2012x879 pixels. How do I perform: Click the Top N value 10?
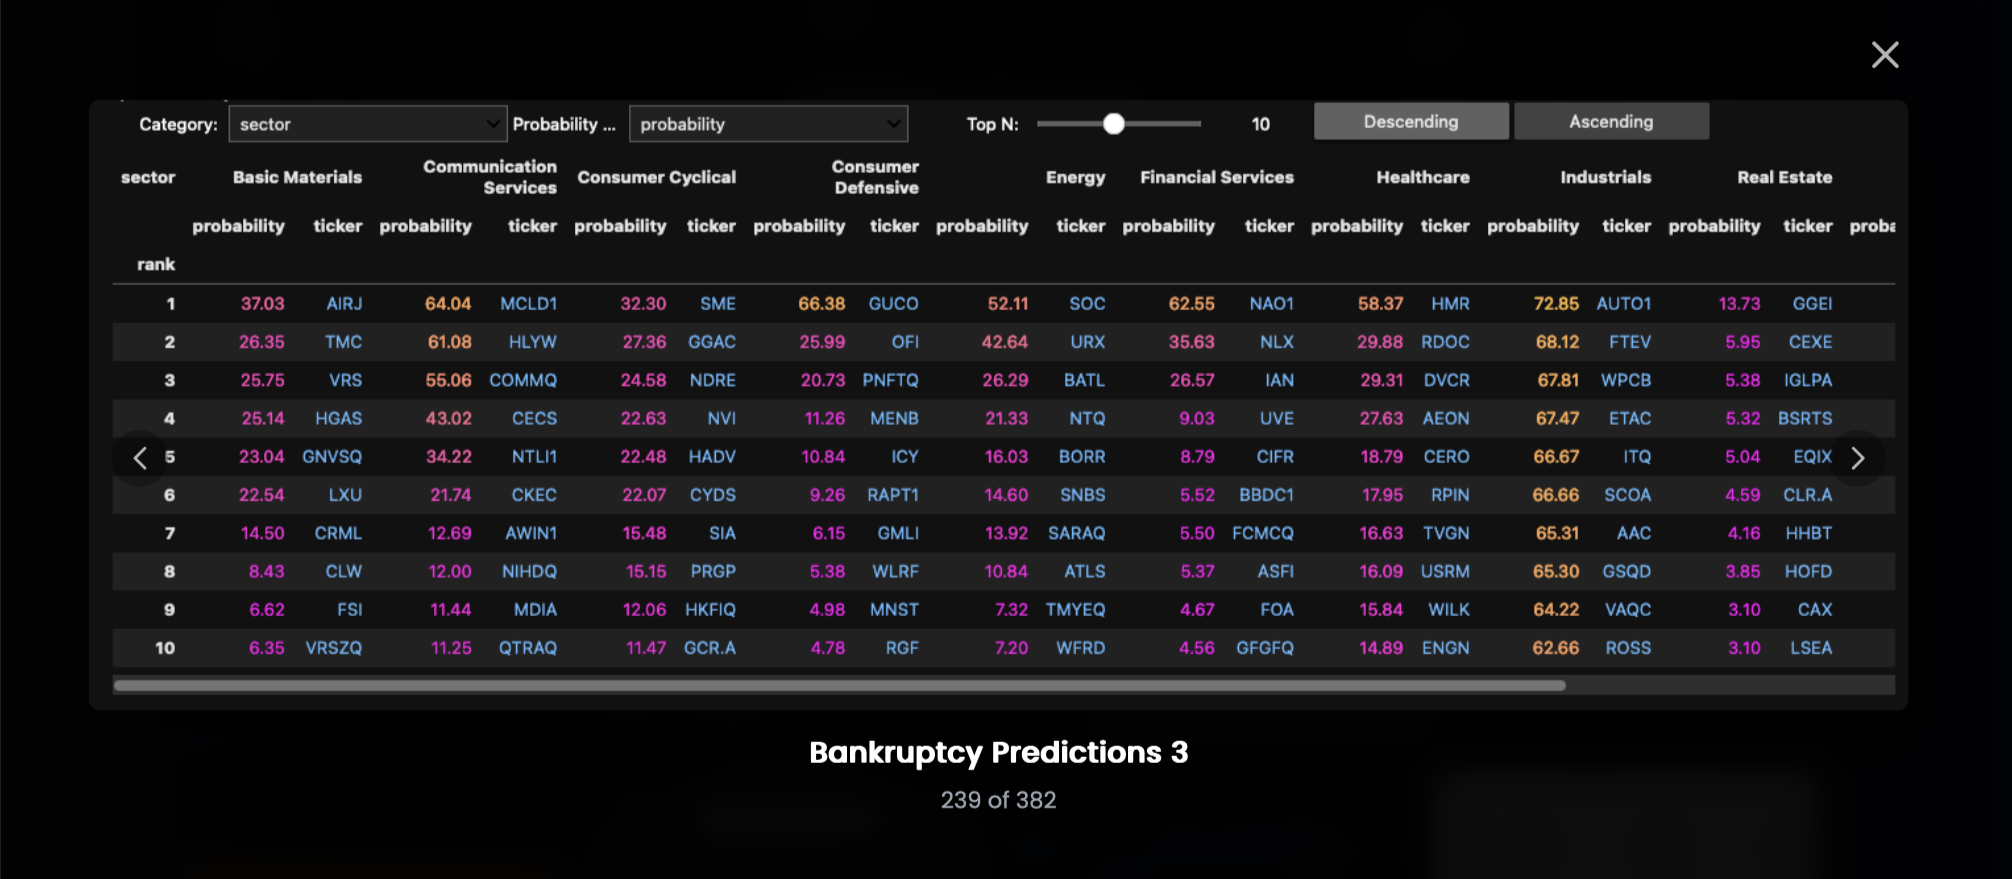pyautogui.click(x=1260, y=124)
